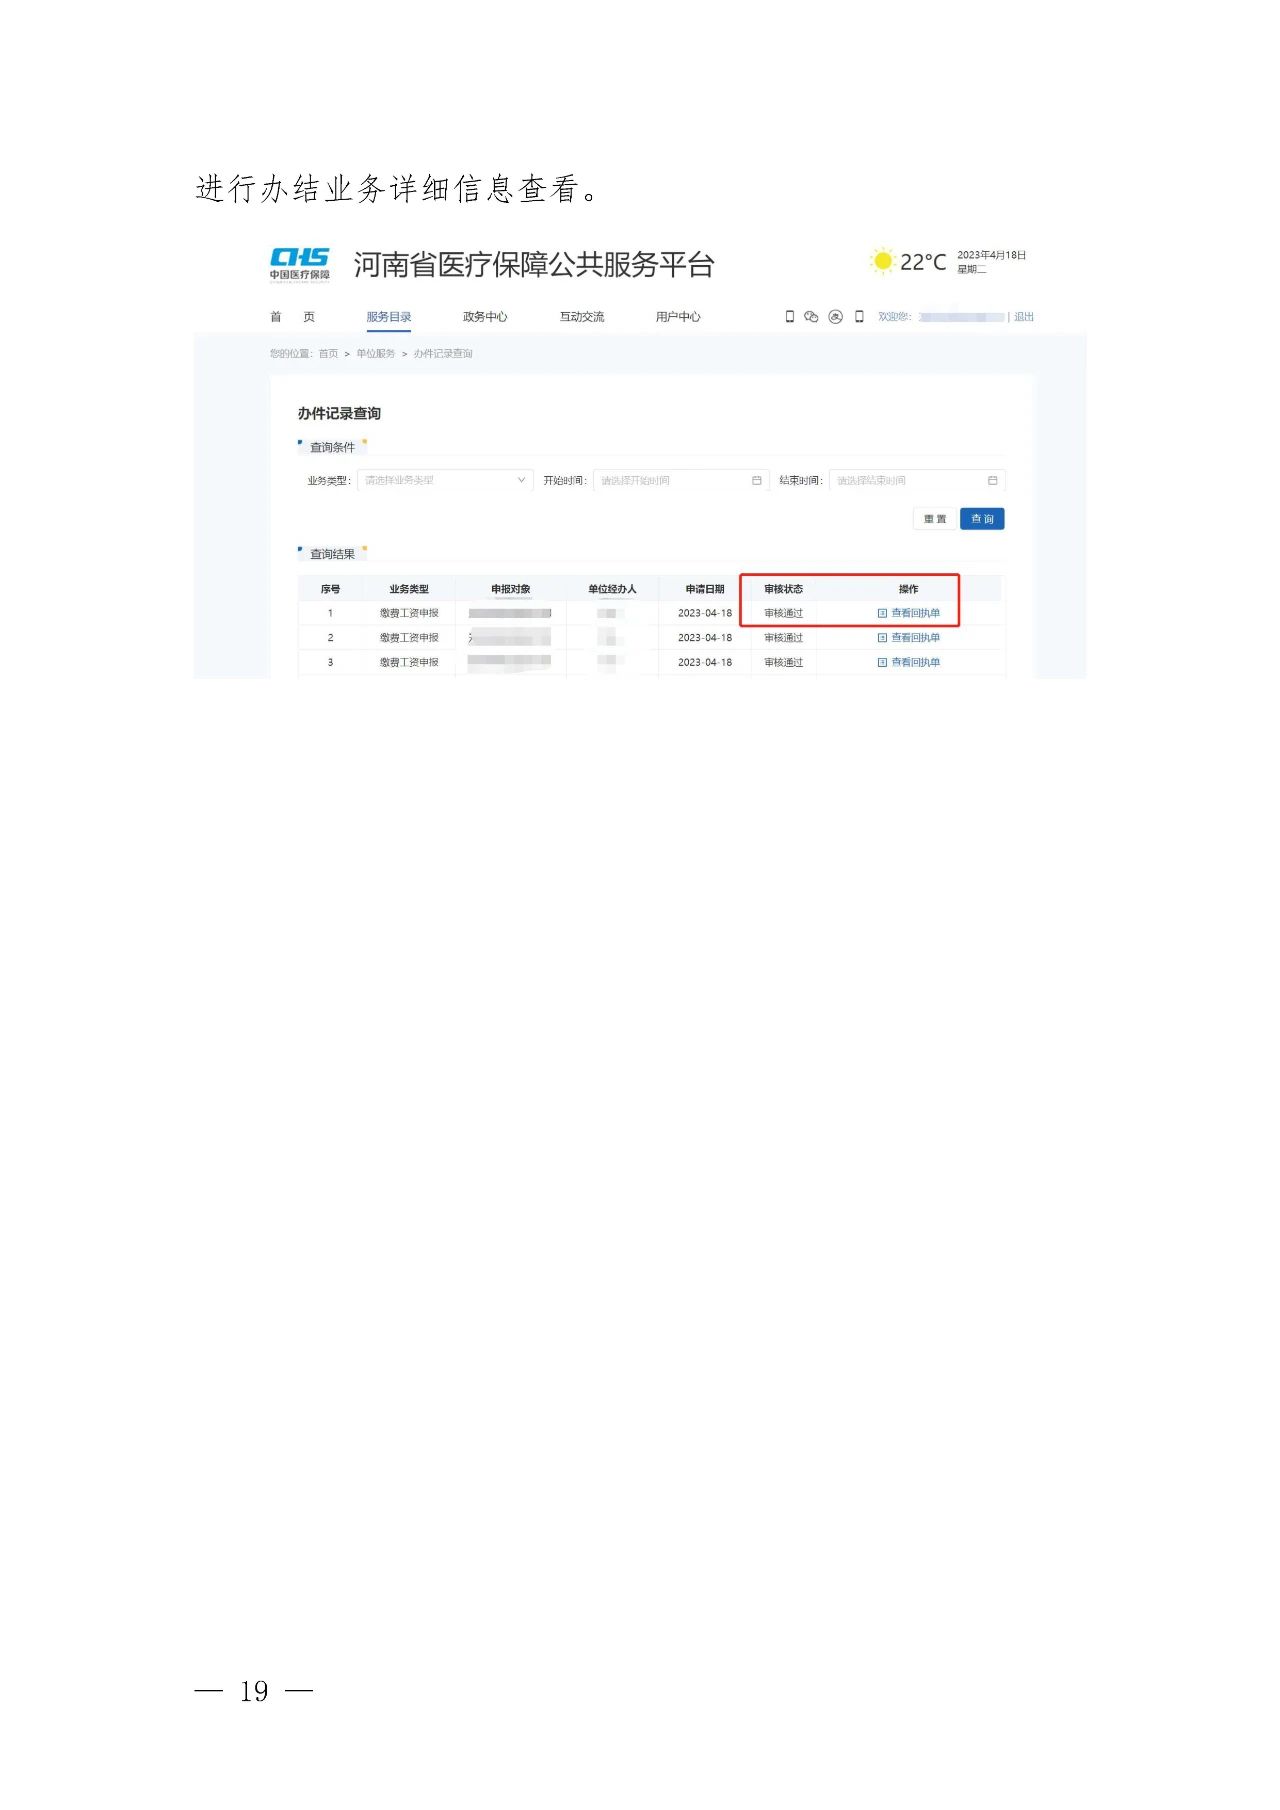1280x1810 pixels.
Task: Open the 互动交流 menu item
Action: tap(582, 317)
